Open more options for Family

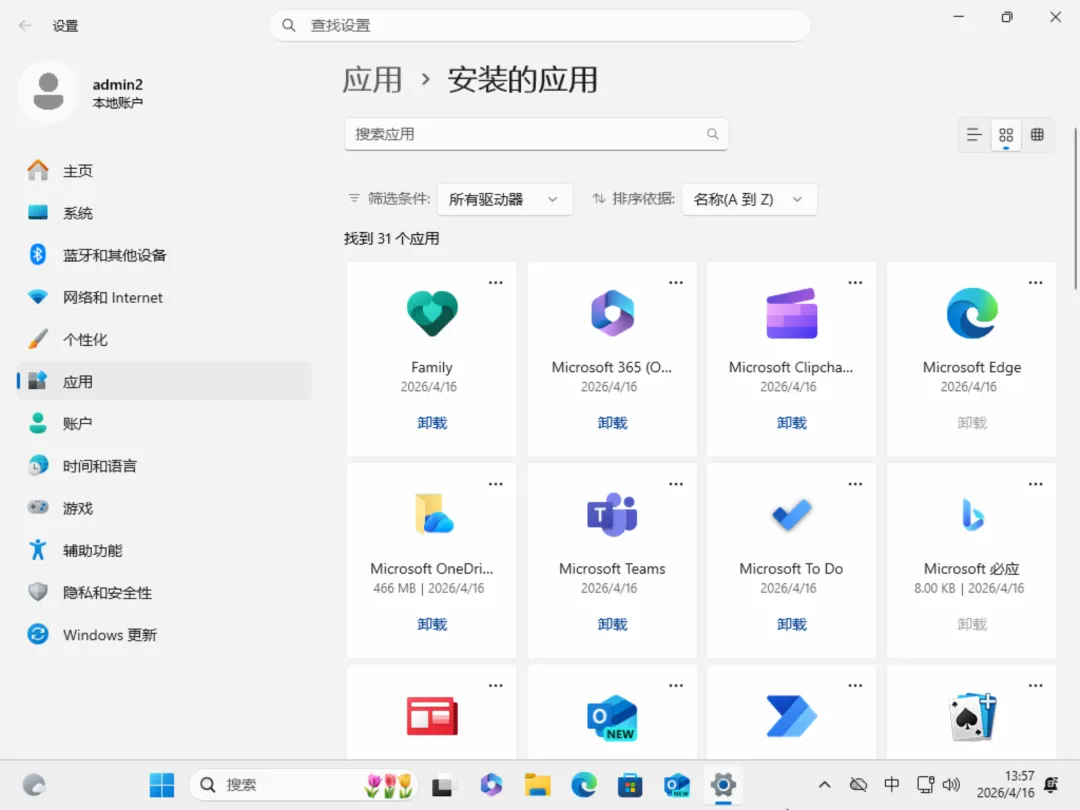click(495, 282)
